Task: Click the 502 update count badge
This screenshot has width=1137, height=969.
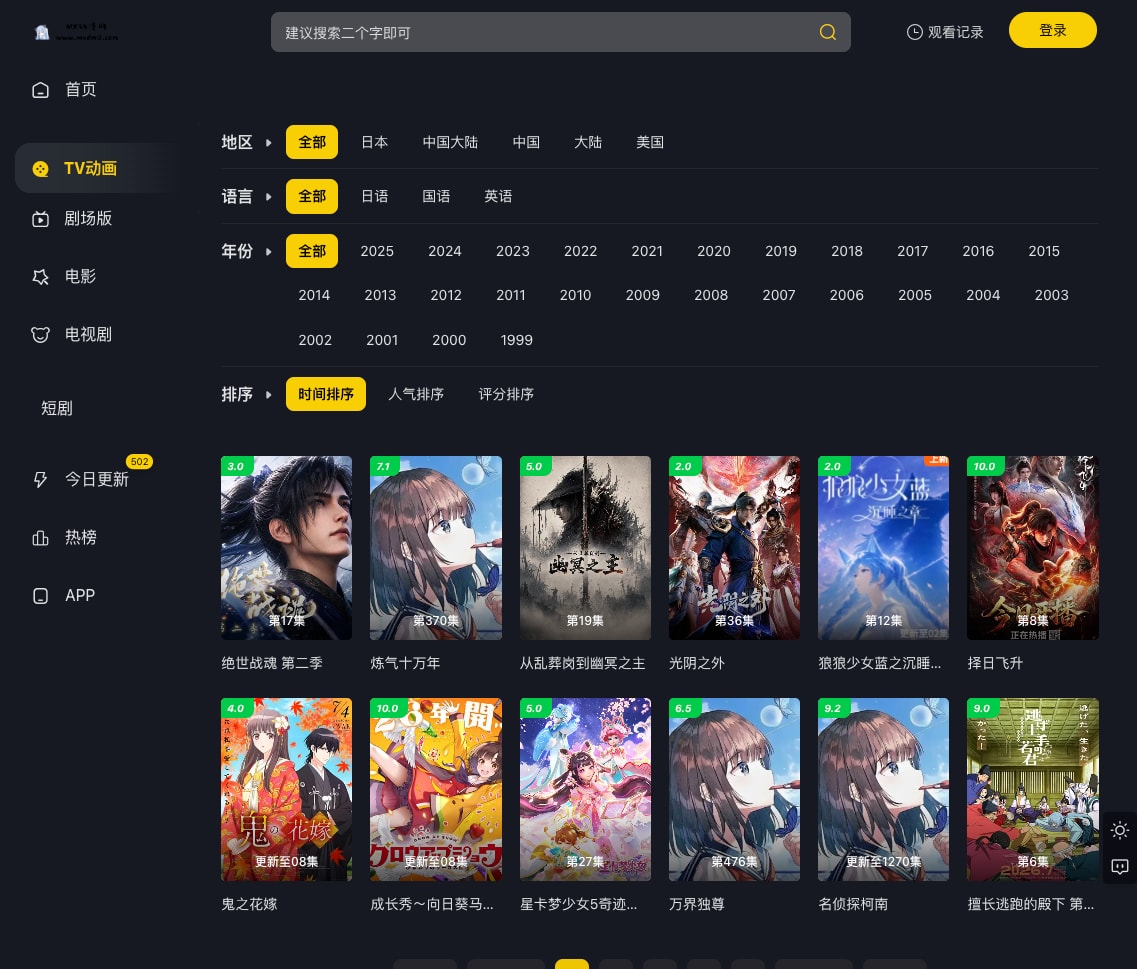Action: click(139, 461)
